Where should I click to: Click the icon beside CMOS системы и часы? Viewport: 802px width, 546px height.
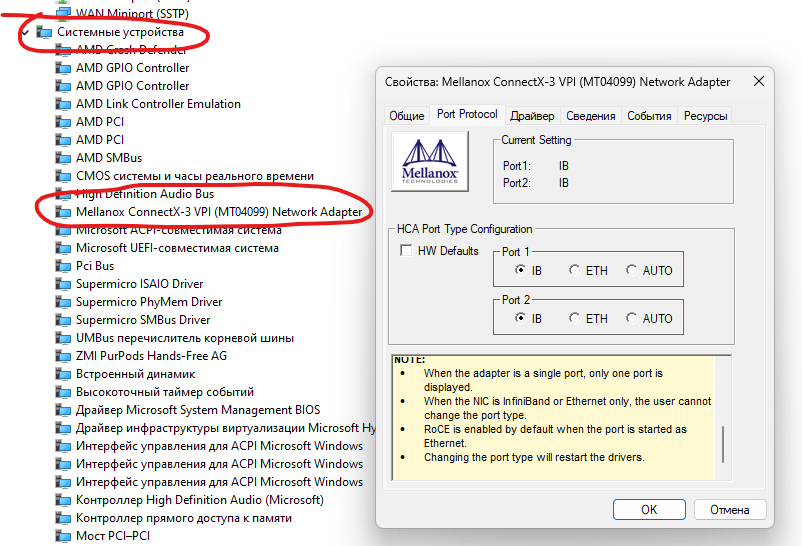(x=63, y=176)
